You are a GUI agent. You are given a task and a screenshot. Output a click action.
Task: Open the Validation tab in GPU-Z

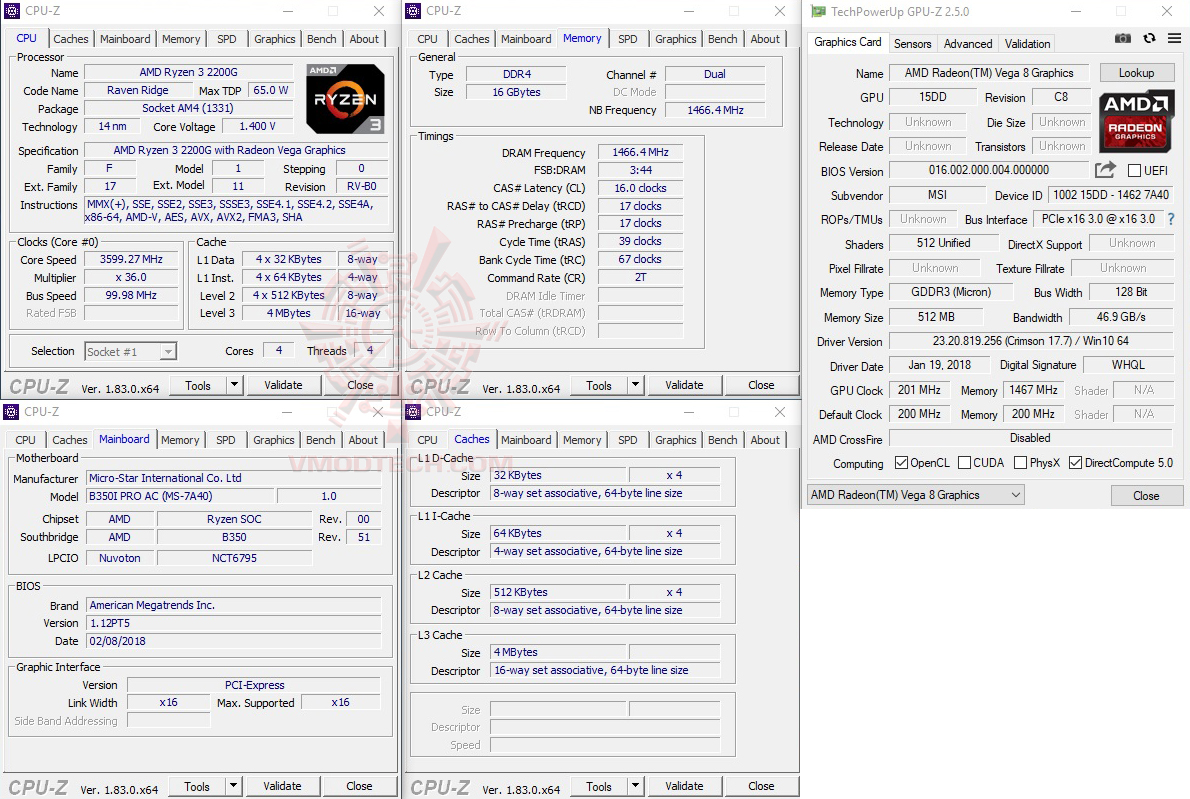click(x=1028, y=43)
